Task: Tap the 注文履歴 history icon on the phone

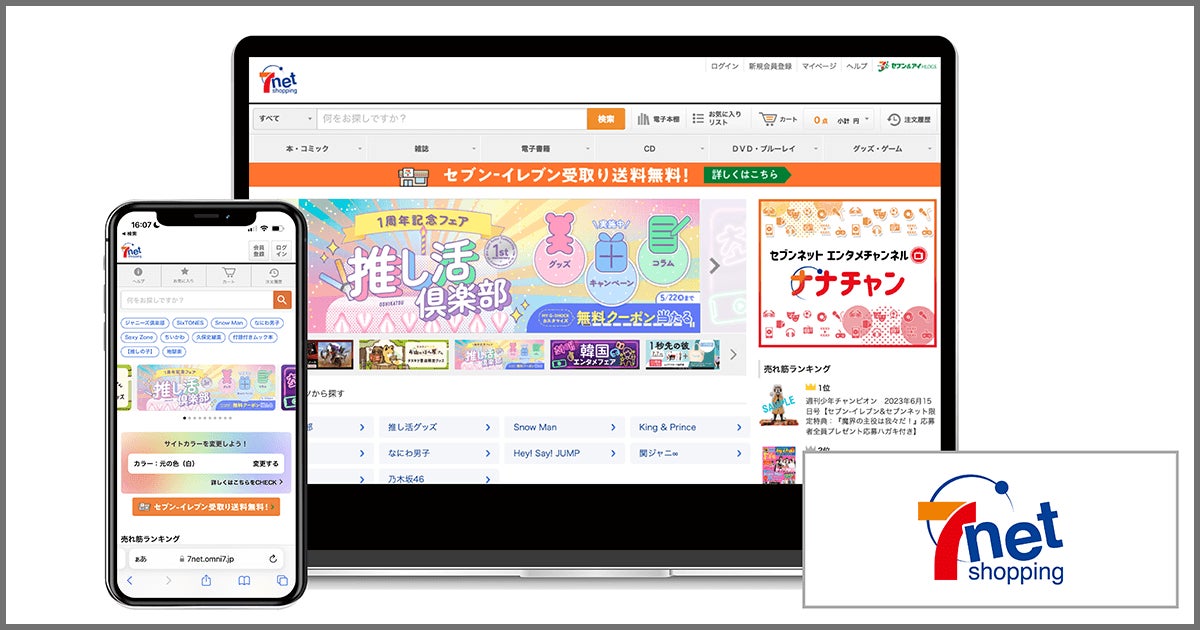Action: coord(273,273)
